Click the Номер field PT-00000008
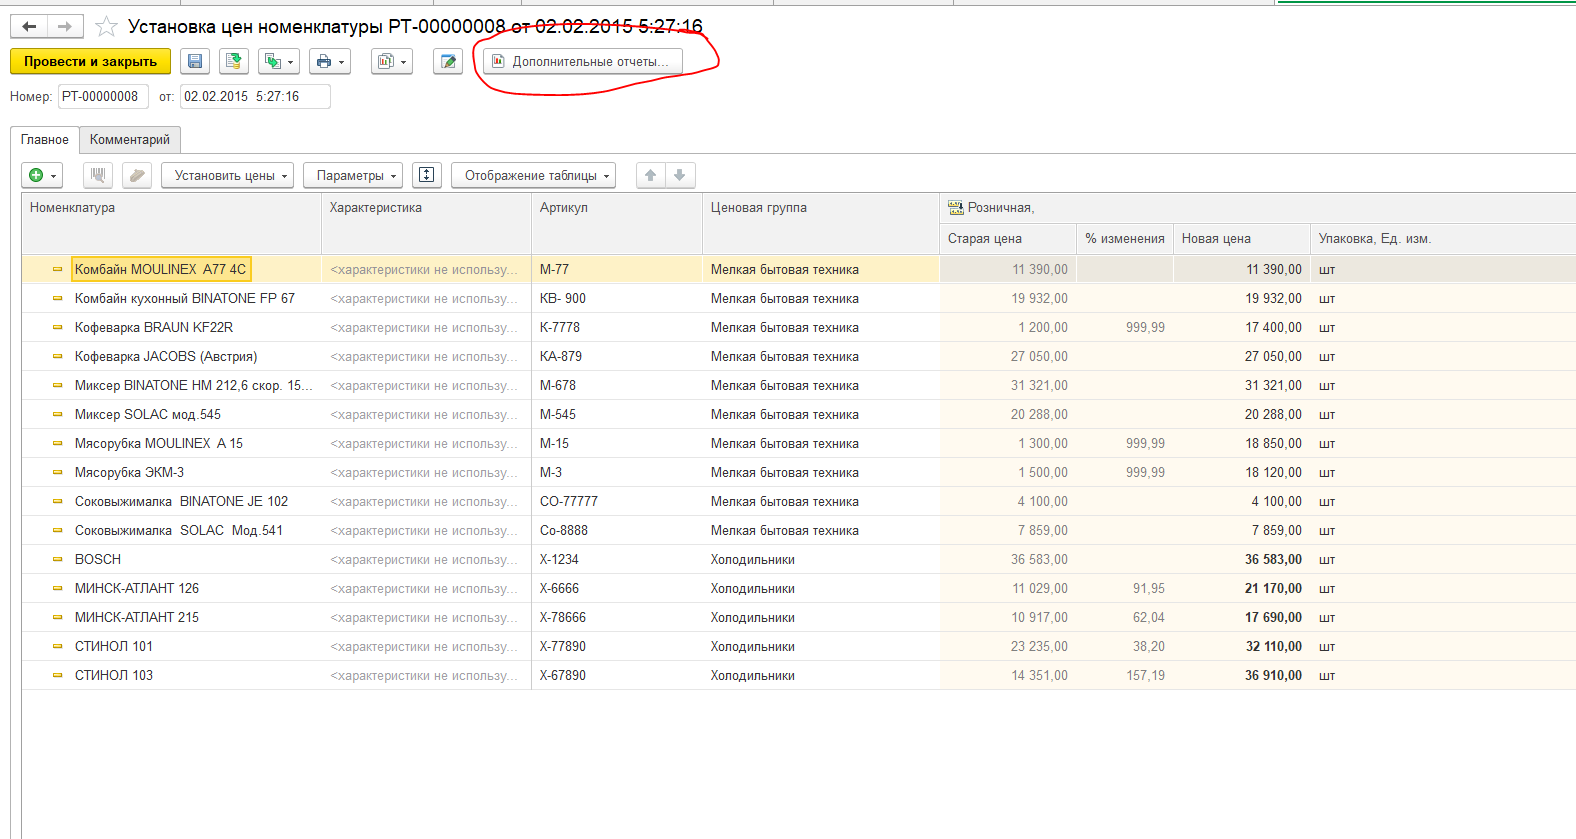This screenshot has width=1576, height=839. pyautogui.click(x=103, y=97)
